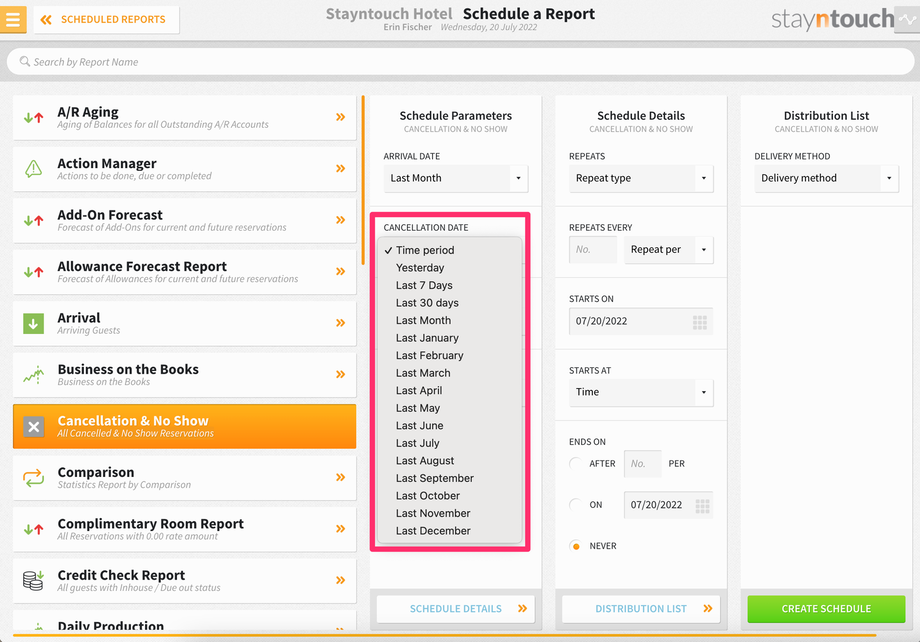Expand the A/R Aging report chevron
920x642 pixels.
coord(340,117)
